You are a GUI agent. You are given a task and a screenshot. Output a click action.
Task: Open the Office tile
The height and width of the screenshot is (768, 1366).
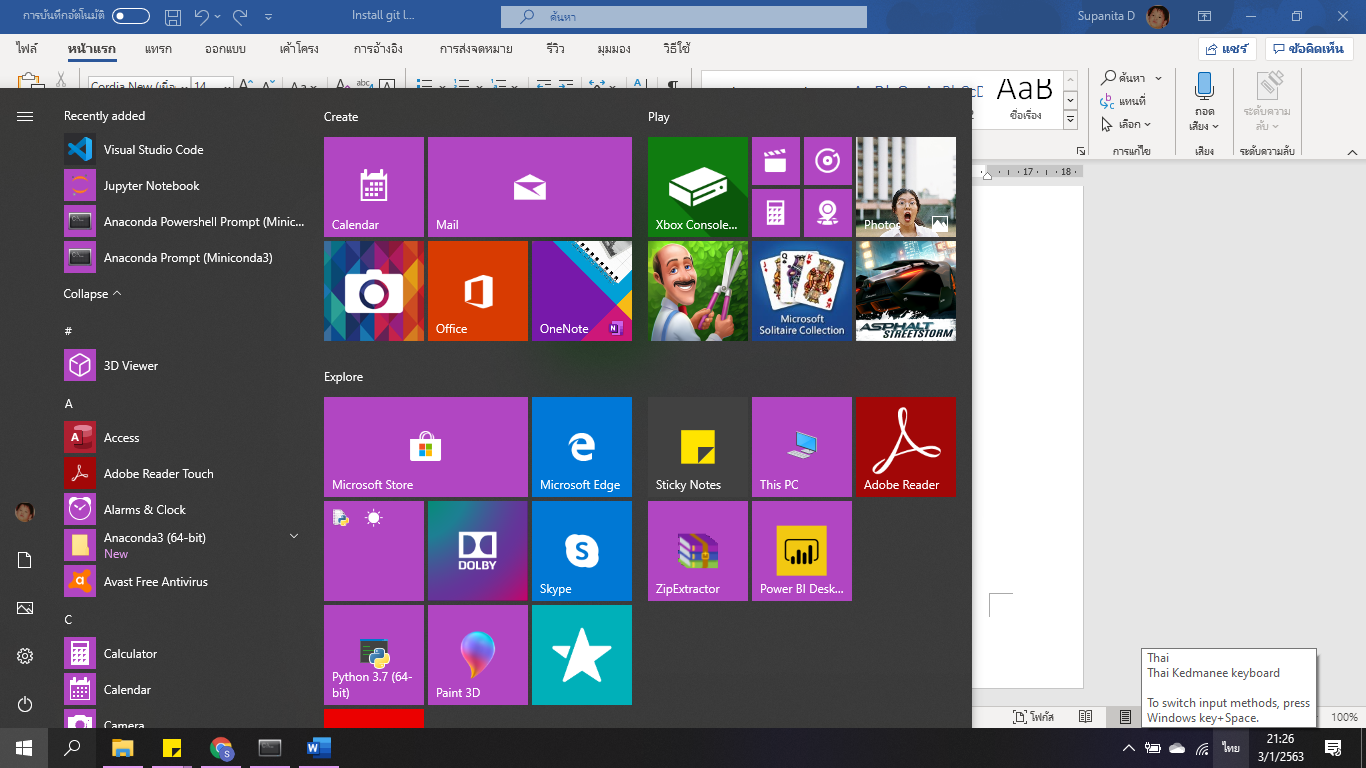coord(478,291)
